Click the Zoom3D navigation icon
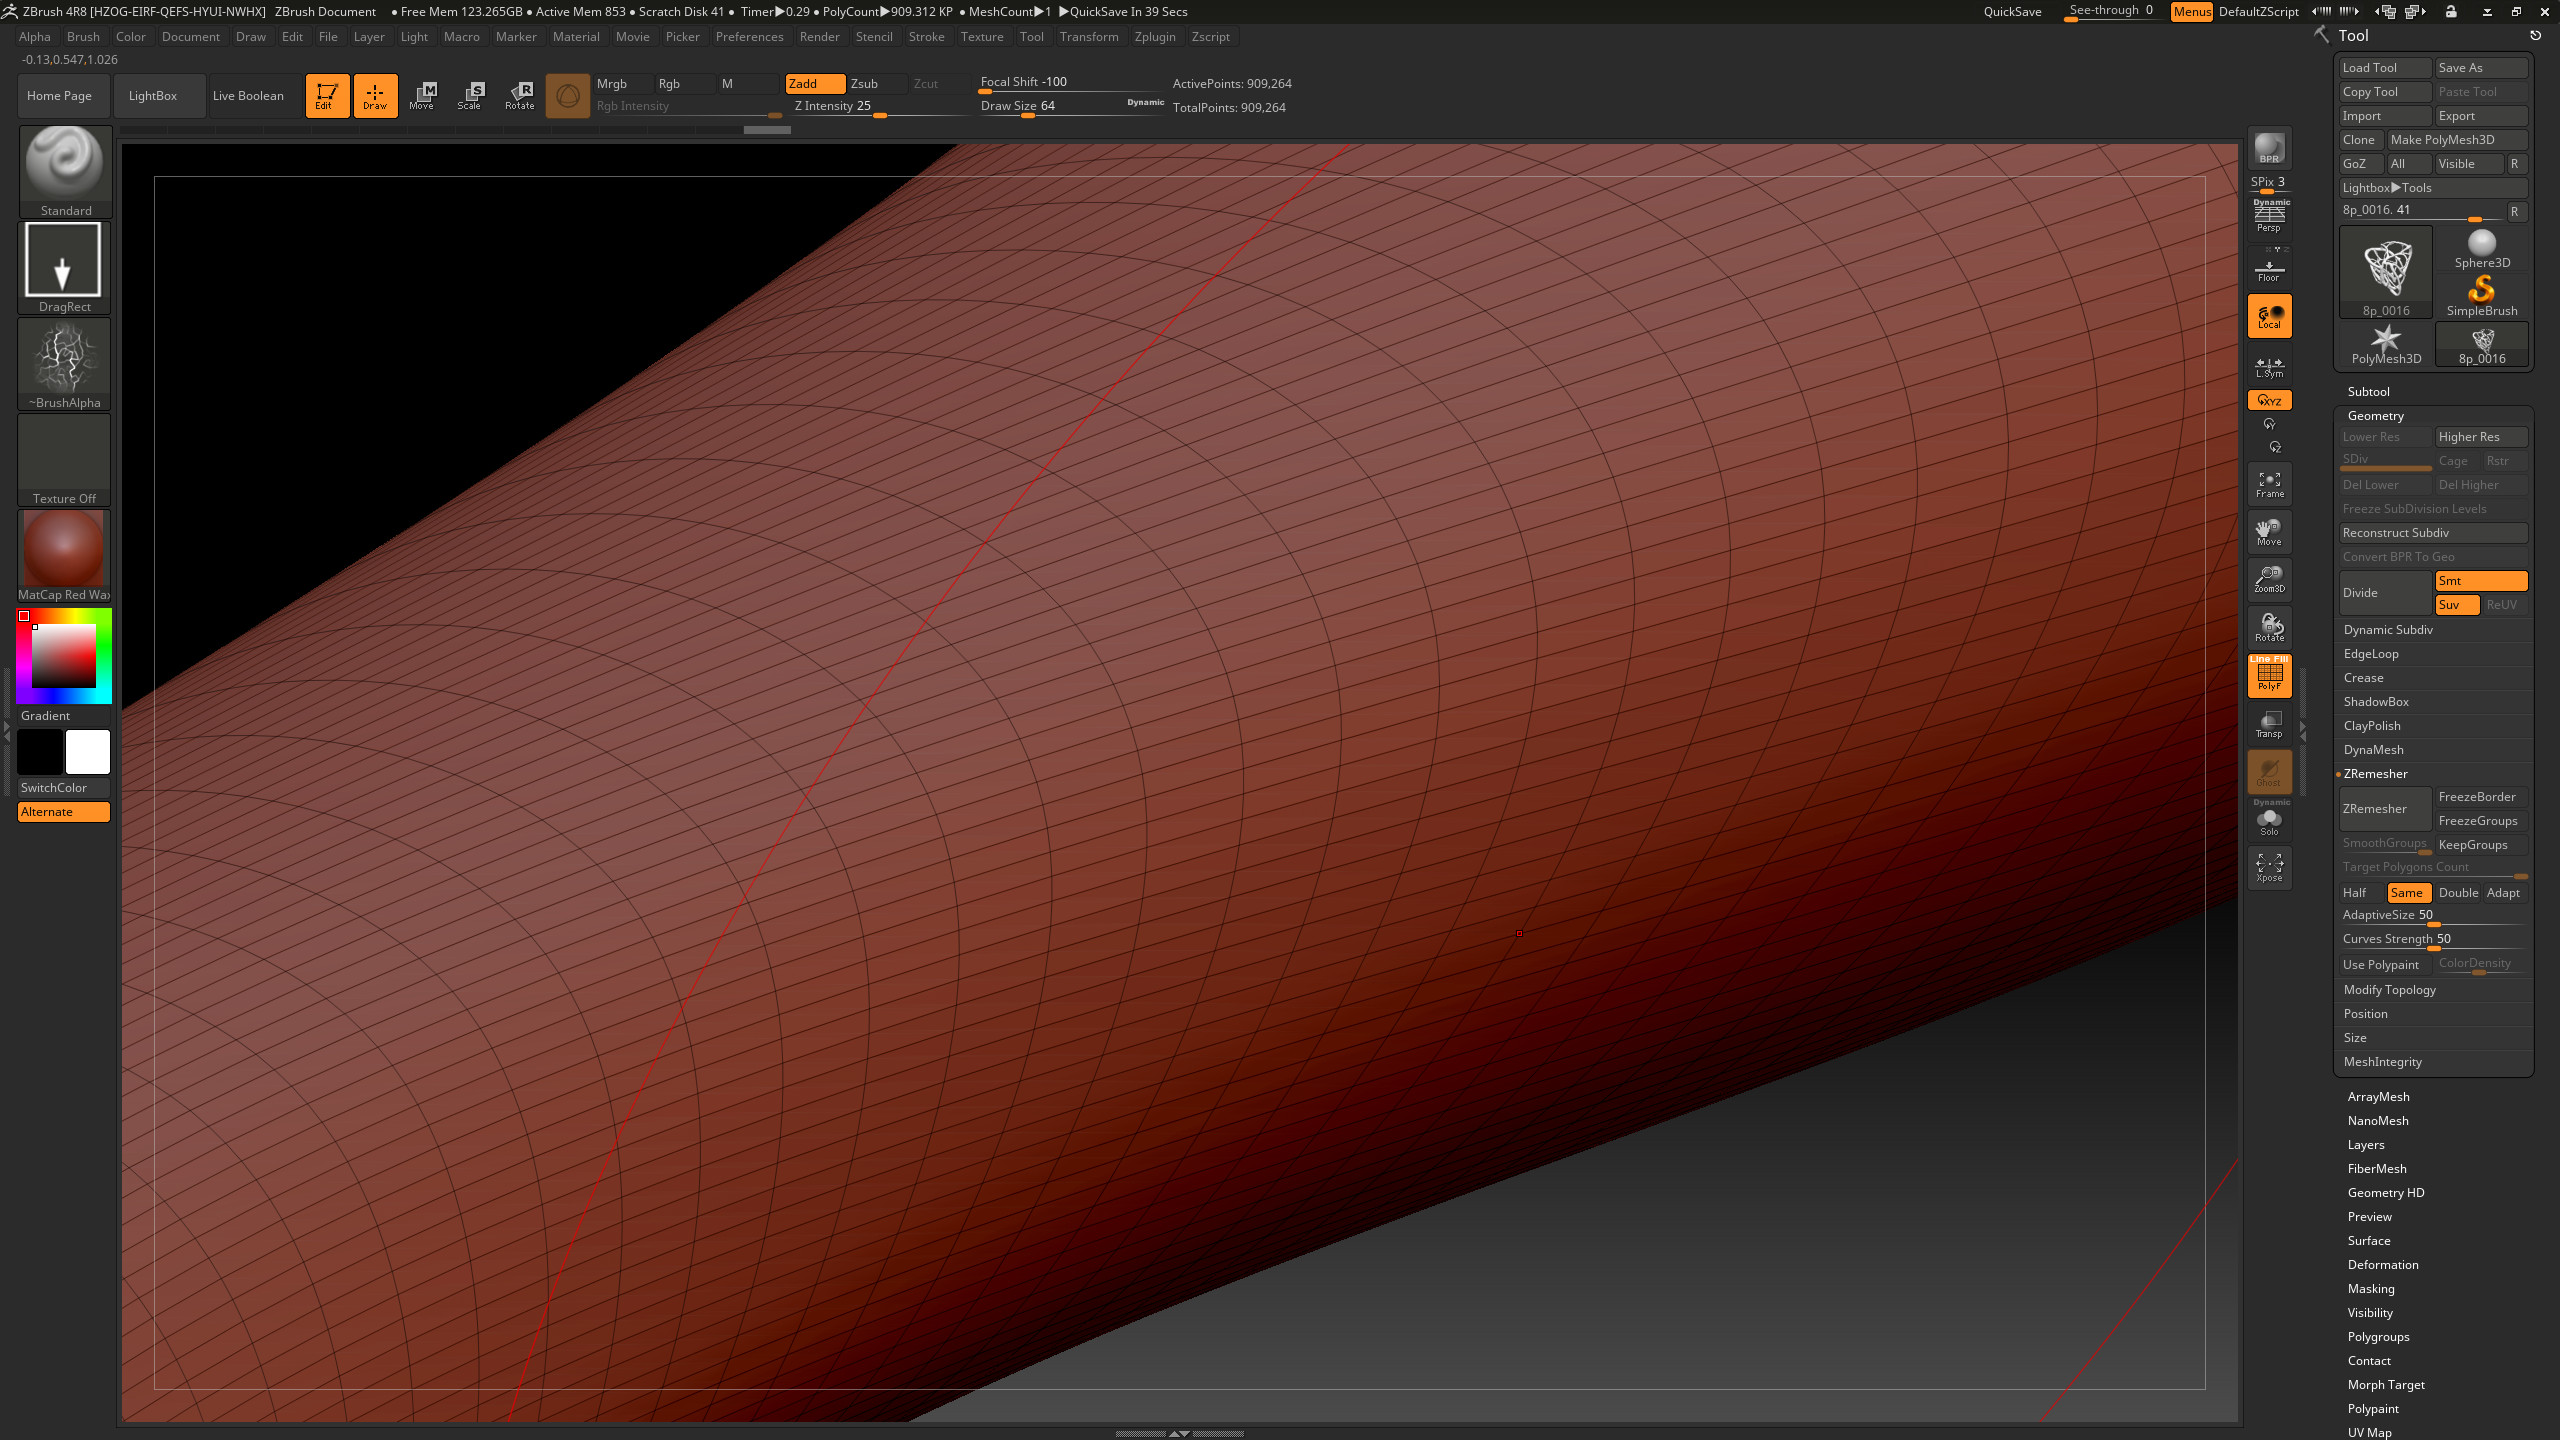This screenshot has width=2560, height=1440. (x=2269, y=580)
